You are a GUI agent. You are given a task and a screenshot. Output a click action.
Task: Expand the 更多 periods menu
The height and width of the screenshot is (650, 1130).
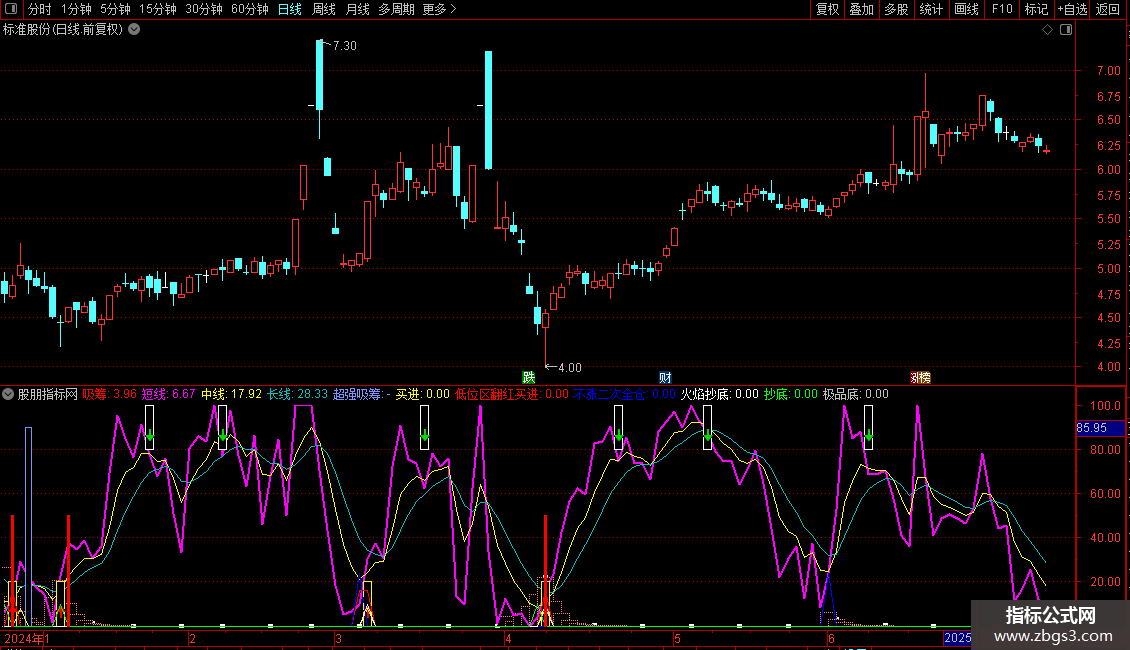point(440,9)
